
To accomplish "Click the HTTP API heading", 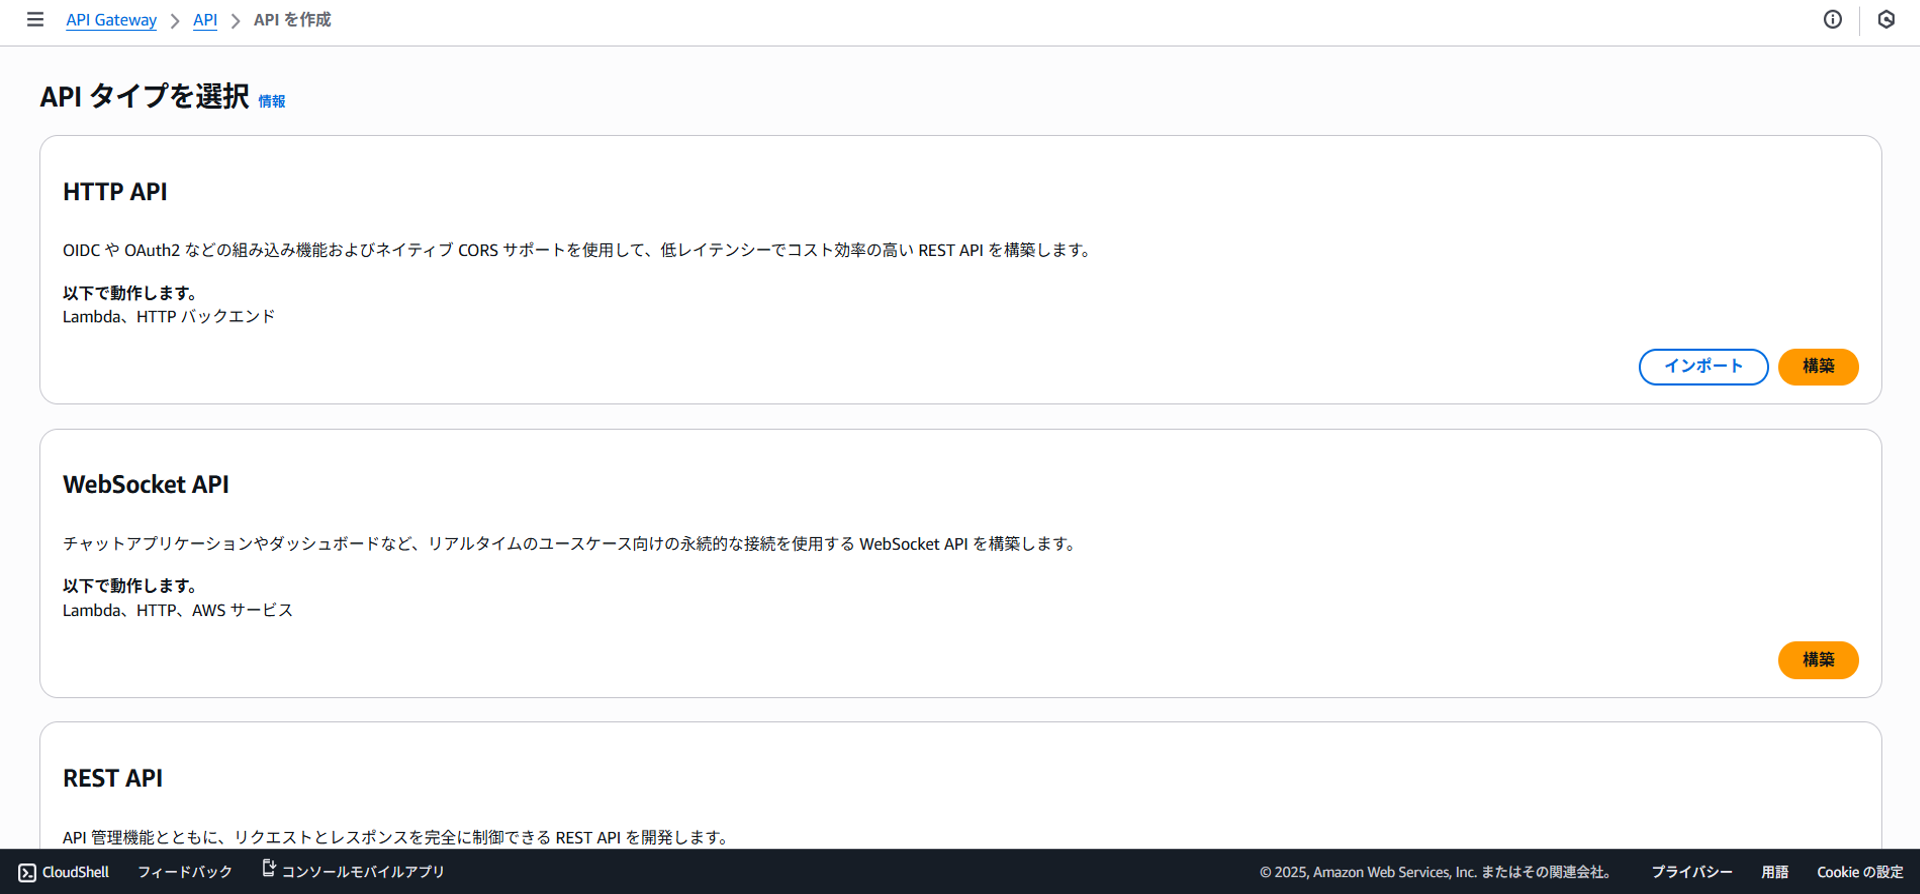I will click(115, 192).
